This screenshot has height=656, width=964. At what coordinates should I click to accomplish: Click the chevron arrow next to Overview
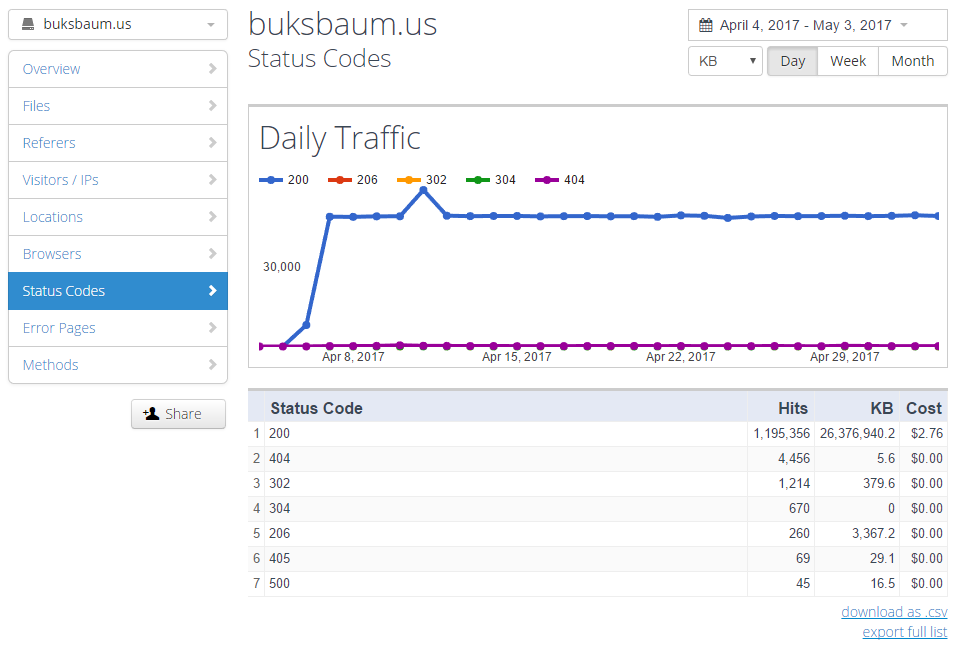point(212,69)
